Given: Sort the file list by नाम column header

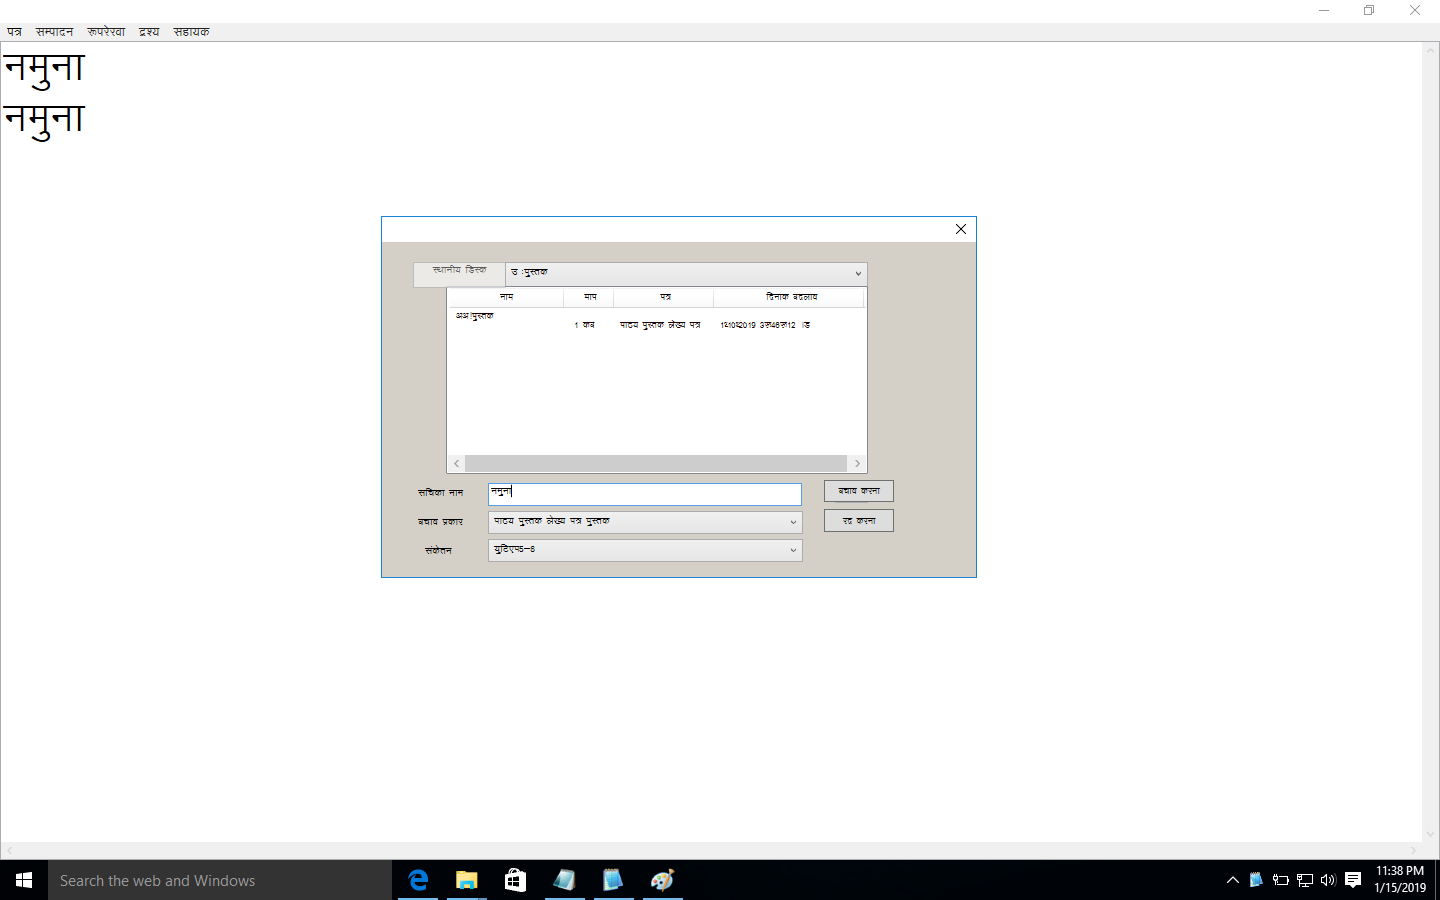Looking at the screenshot, I should pyautogui.click(x=506, y=297).
